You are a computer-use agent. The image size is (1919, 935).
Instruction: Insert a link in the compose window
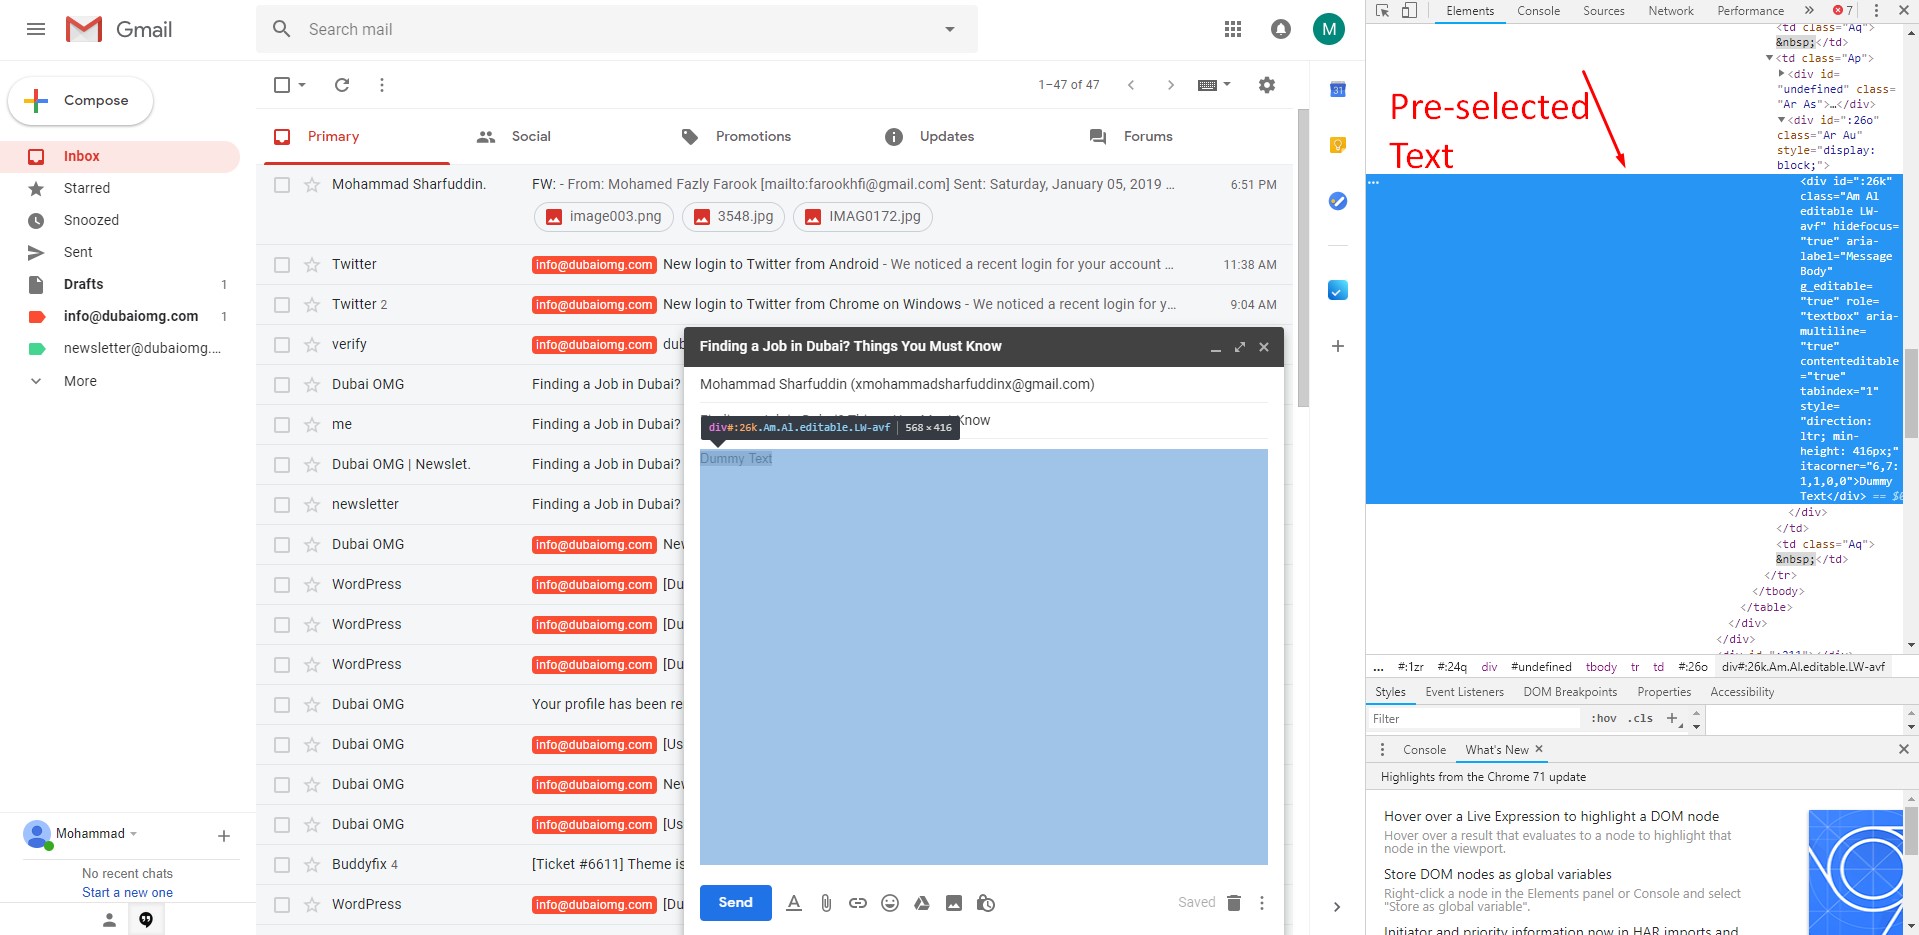click(x=858, y=903)
